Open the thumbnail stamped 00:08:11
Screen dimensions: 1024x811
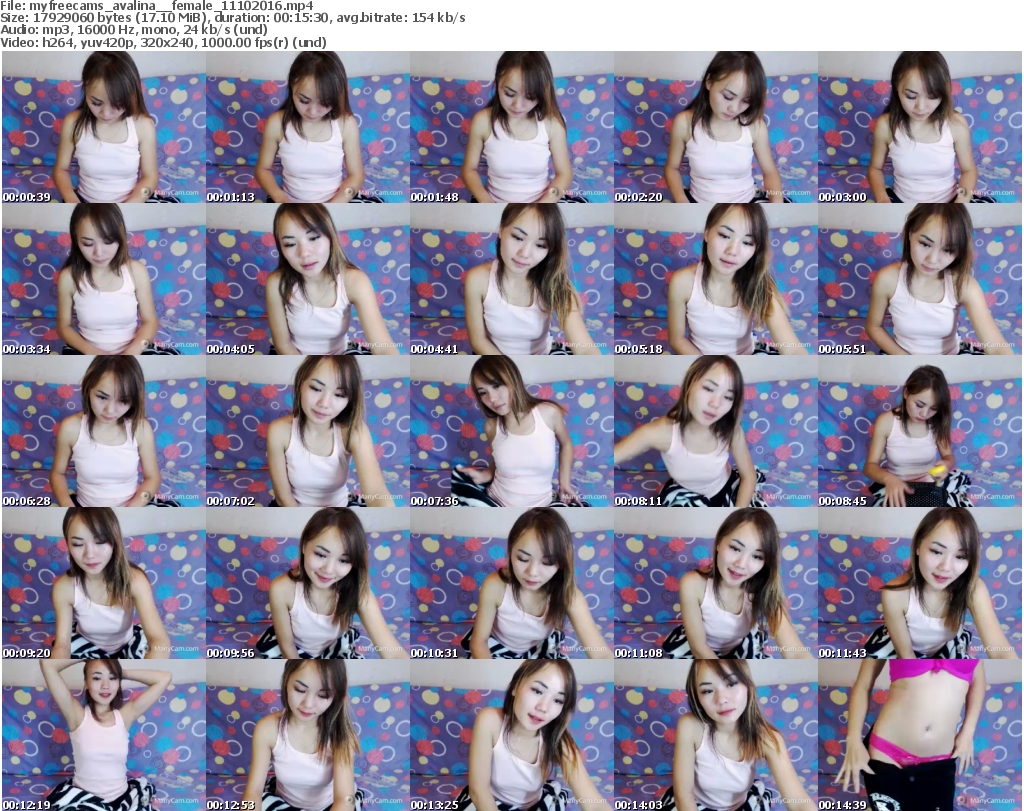(x=716, y=432)
